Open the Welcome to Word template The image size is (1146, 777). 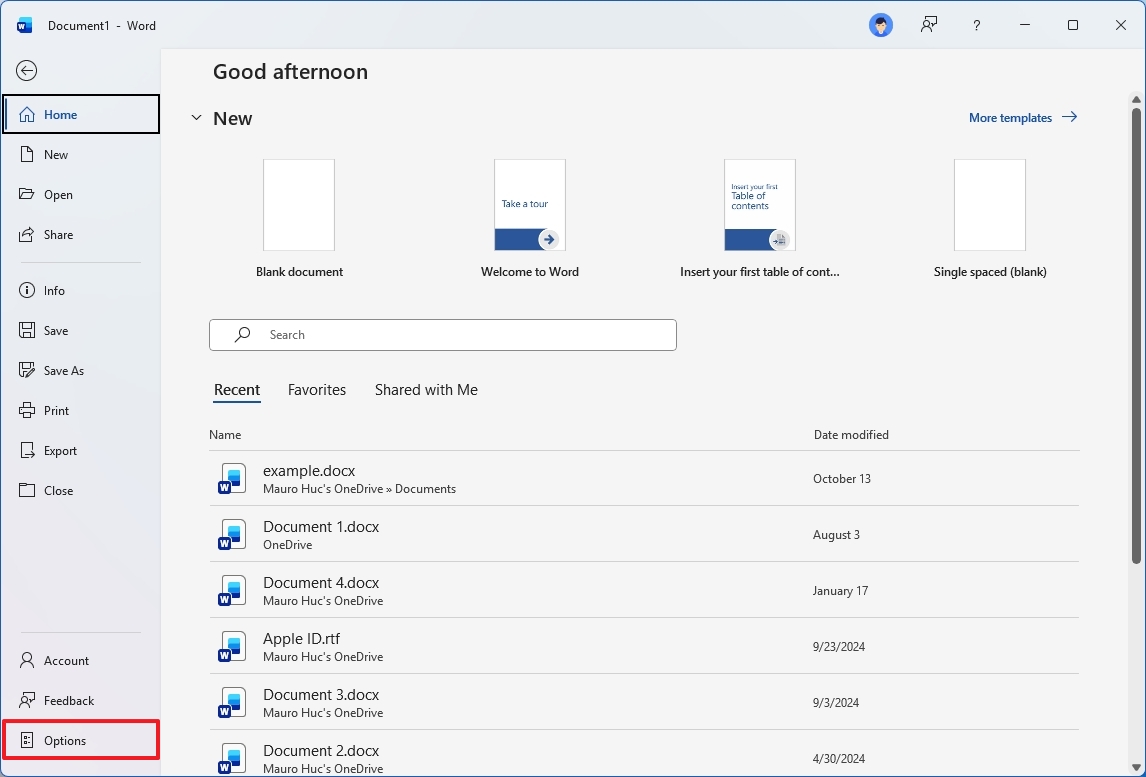529,205
